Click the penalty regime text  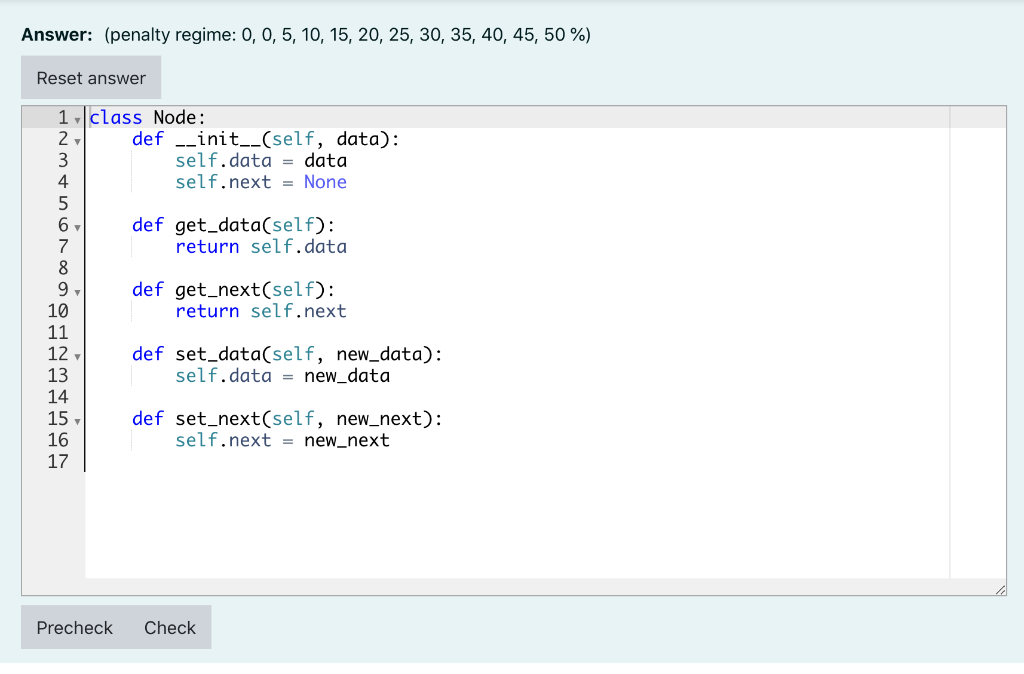point(347,35)
